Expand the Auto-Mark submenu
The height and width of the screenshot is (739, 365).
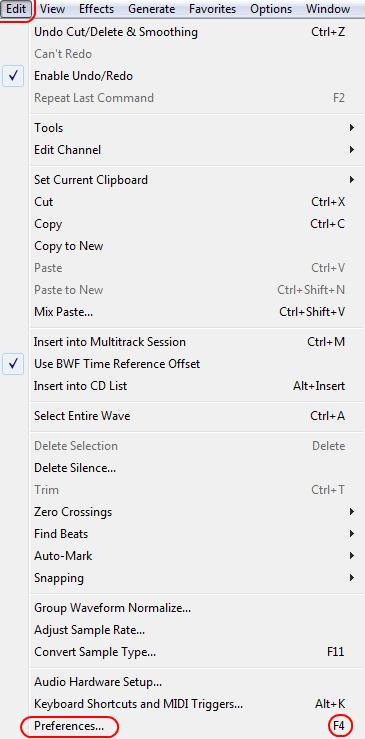coord(189,556)
